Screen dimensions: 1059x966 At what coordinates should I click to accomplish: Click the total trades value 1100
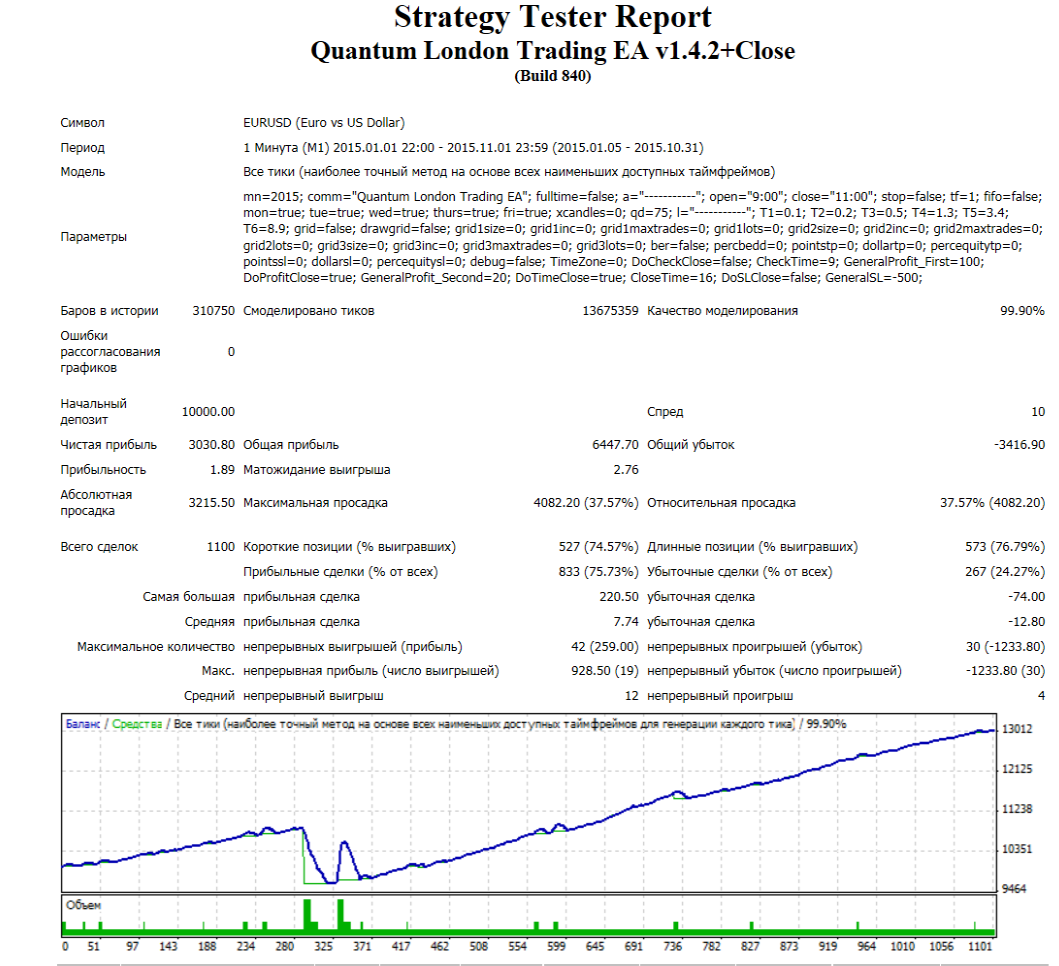click(220, 546)
